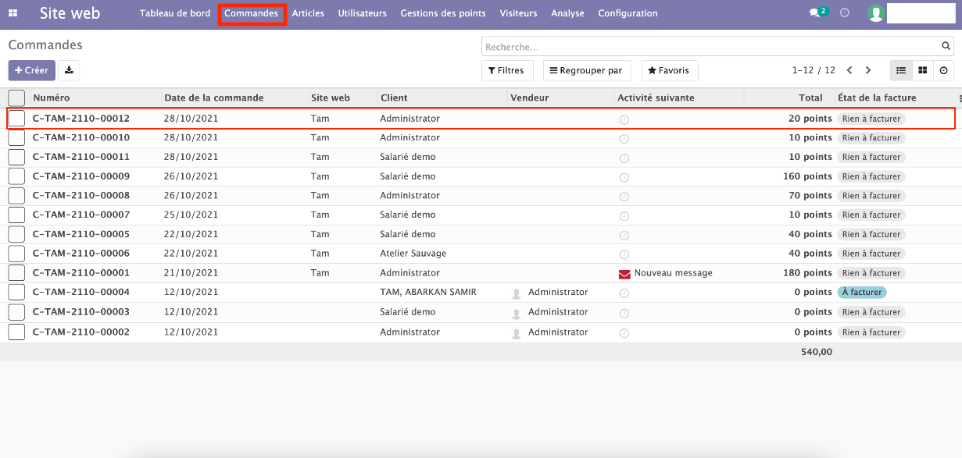Switch to kanban view
The width and height of the screenshot is (962, 458).
pyautogui.click(x=922, y=70)
